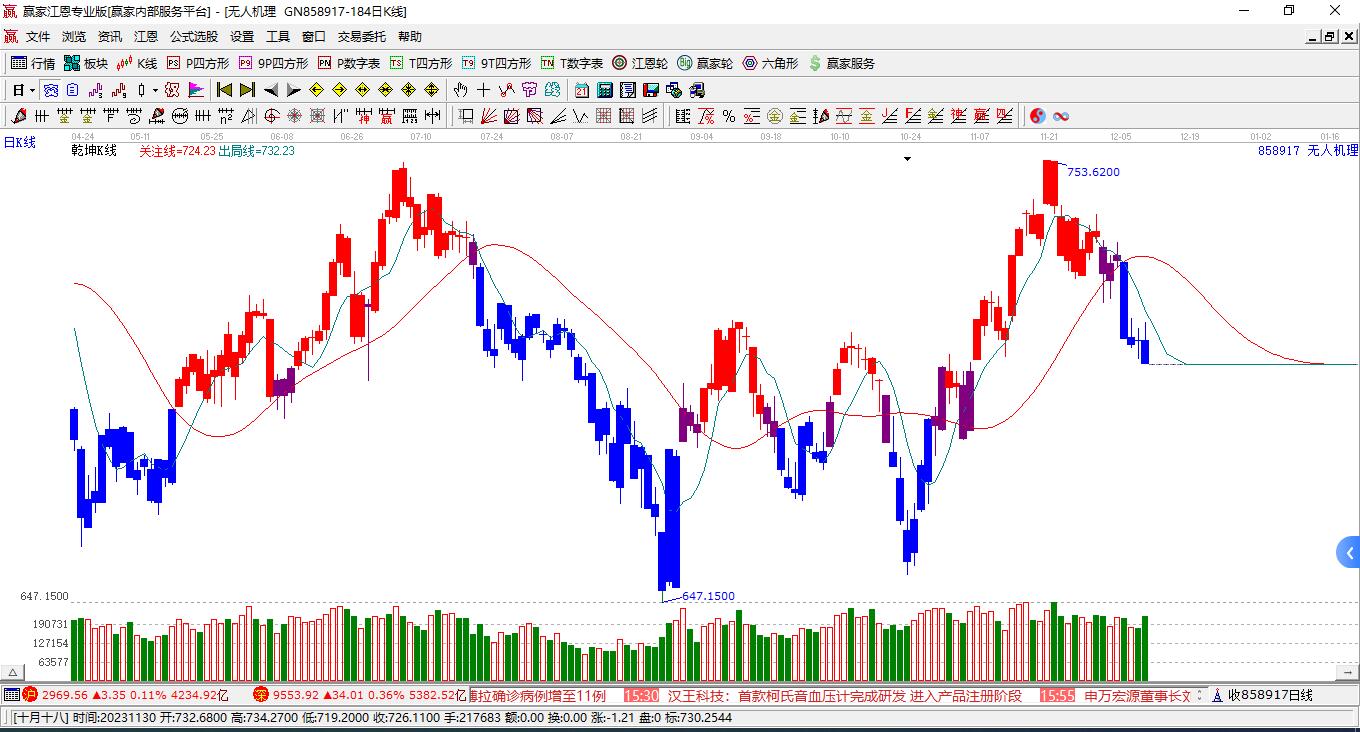Click the red-blue yin-yang icon
Screen dimensions: 1360x732
1038,116
